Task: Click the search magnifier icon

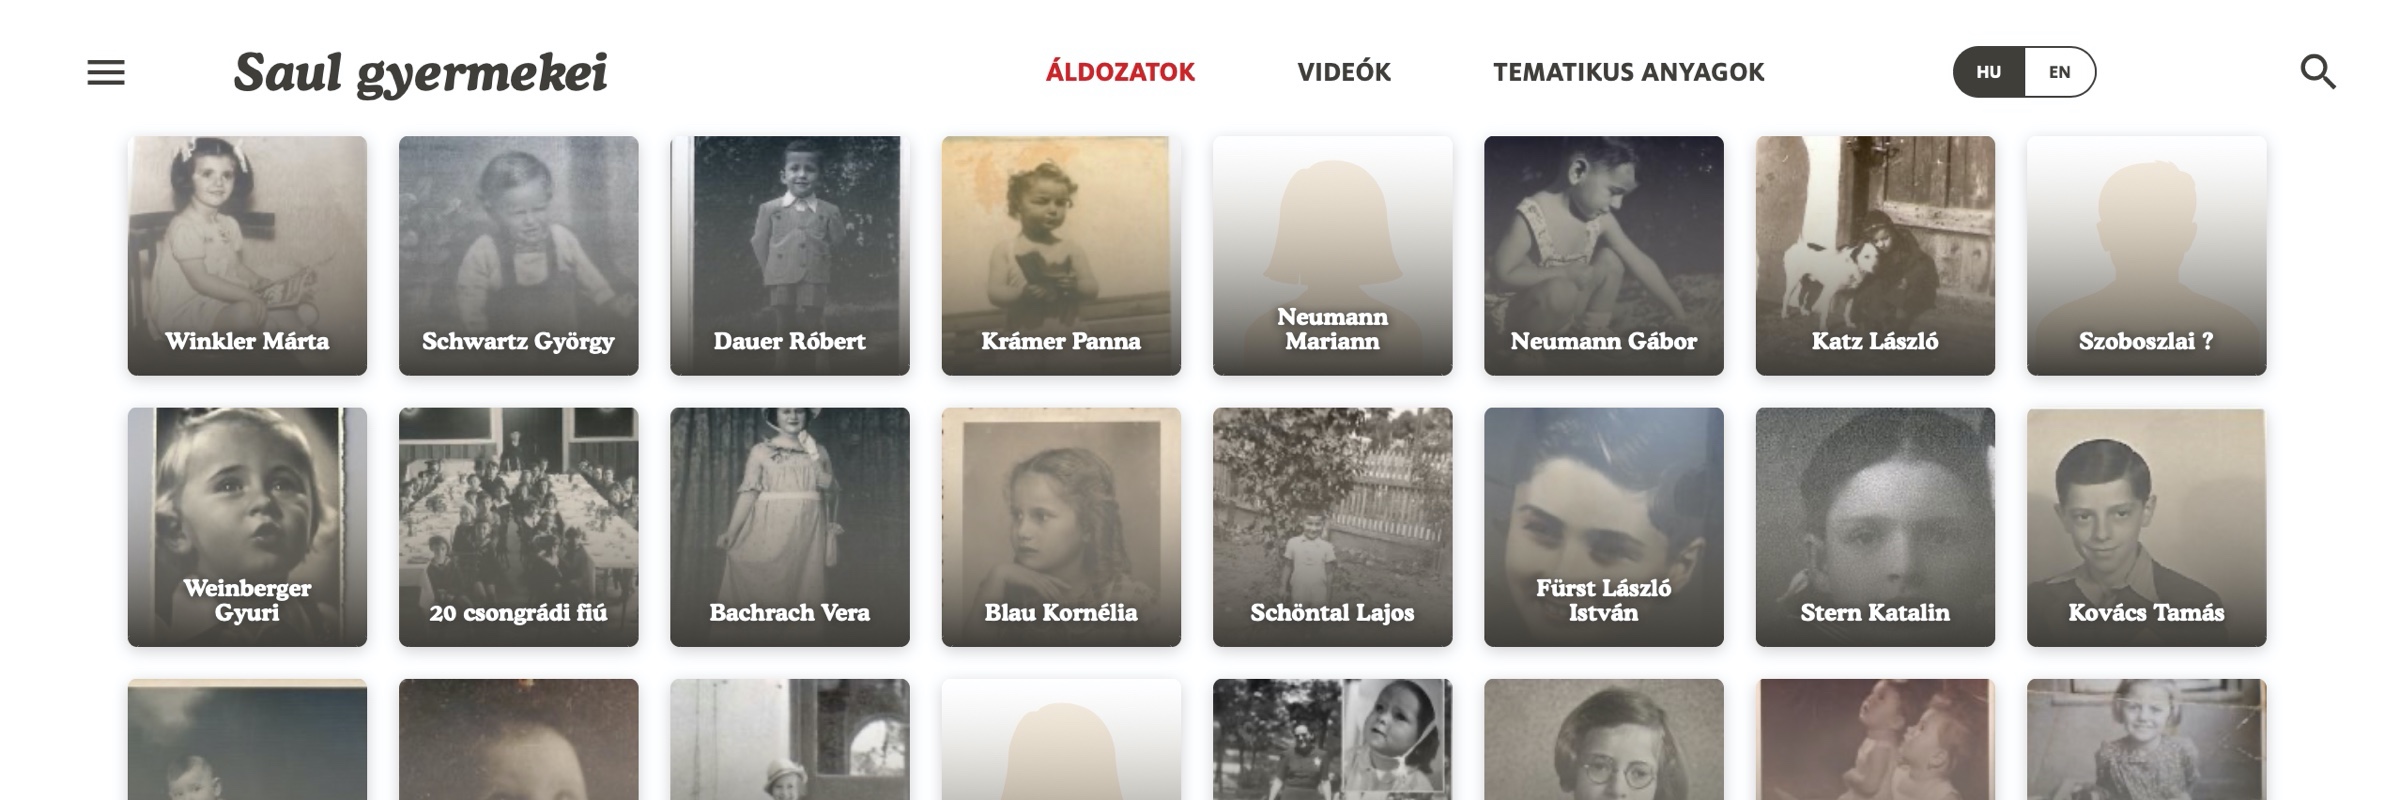Action: (2318, 72)
